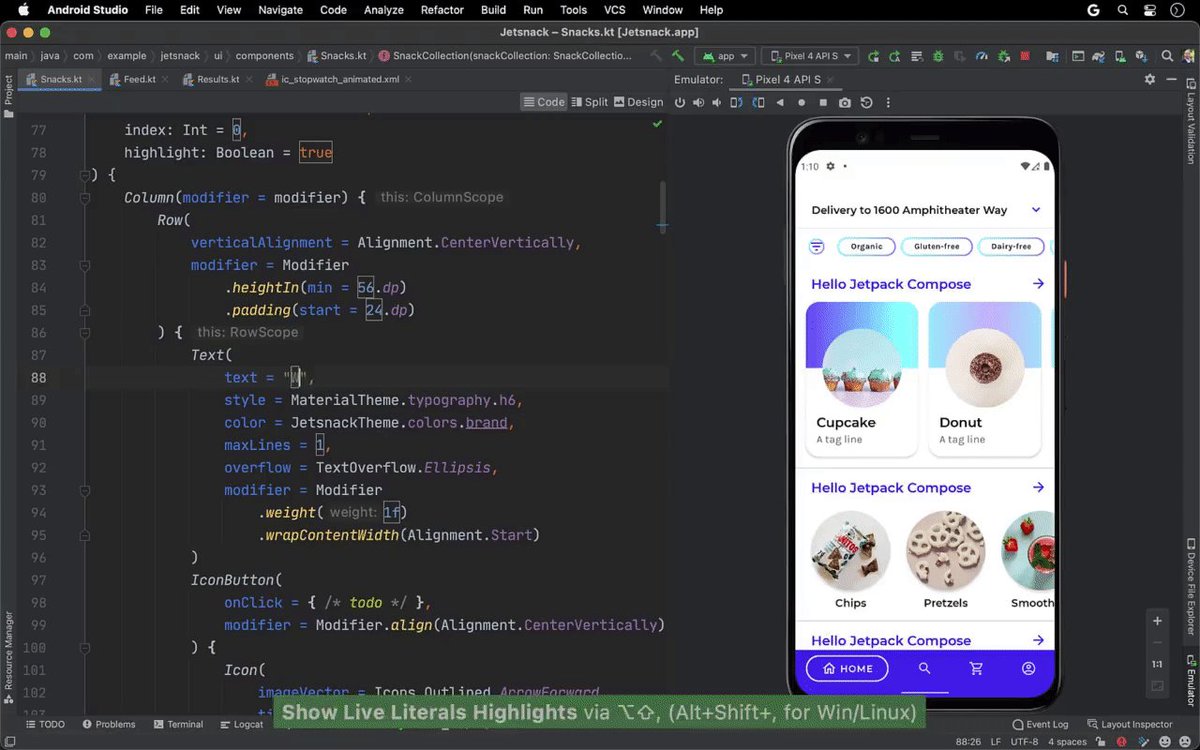Click the components breadcrumb in the navigation bar
The height and width of the screenshot is (750, 1200).
[265, 56]
